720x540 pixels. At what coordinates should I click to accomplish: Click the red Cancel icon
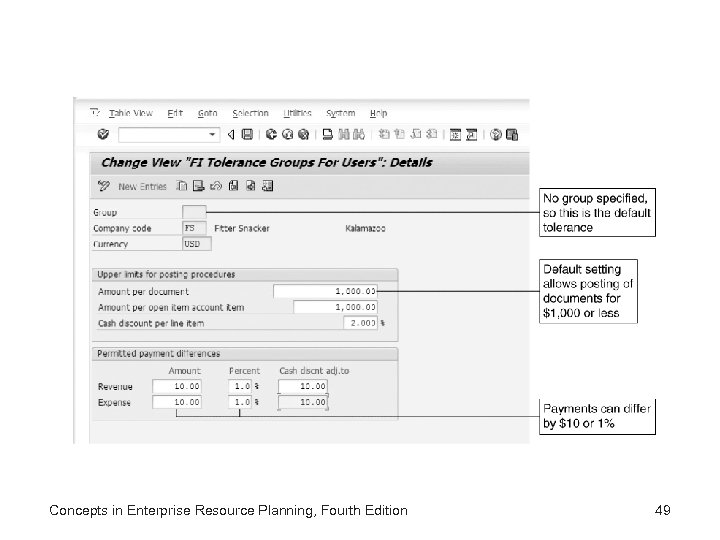[303, 134]
